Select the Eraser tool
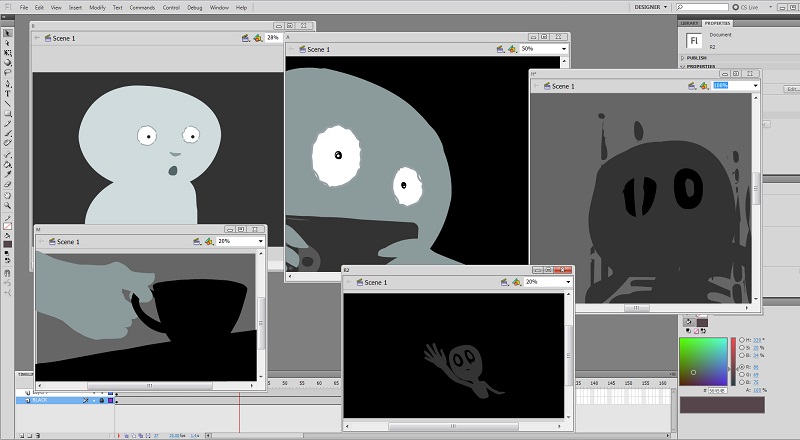The image size is (800, 440). pyautogui.click(x=7, y=184)
